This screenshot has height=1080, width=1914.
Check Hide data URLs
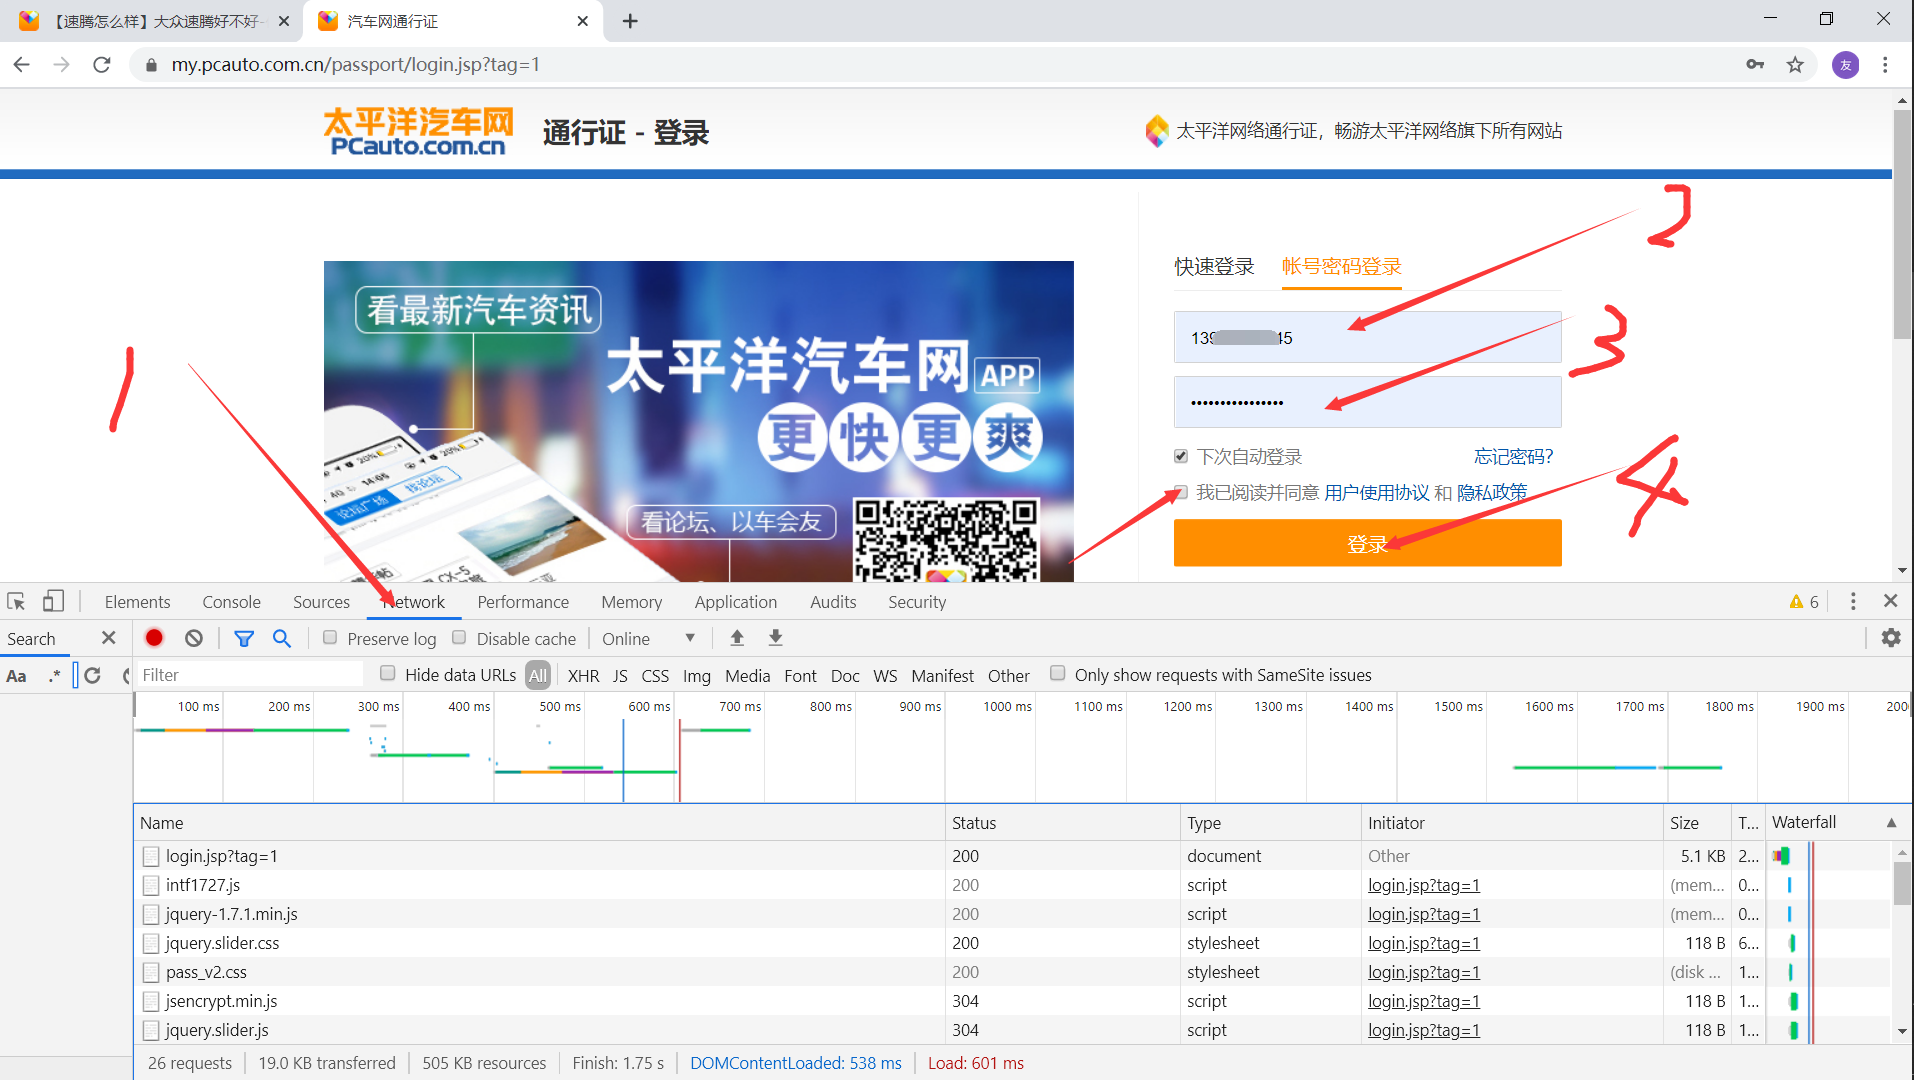[388, 674]
